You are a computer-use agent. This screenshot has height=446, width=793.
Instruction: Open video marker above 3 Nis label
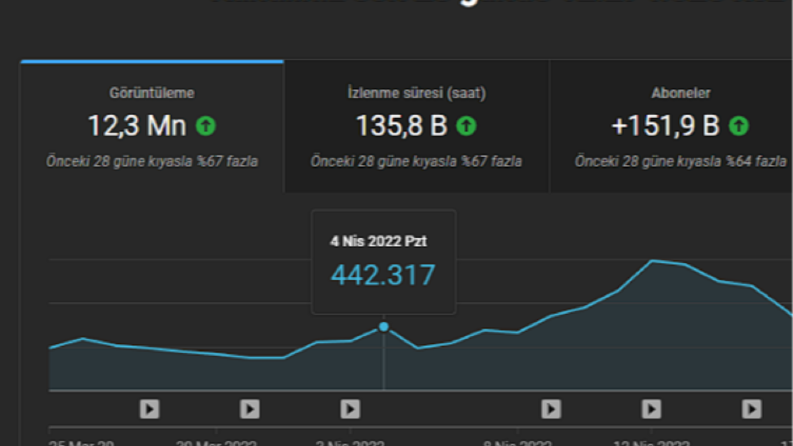350,409
